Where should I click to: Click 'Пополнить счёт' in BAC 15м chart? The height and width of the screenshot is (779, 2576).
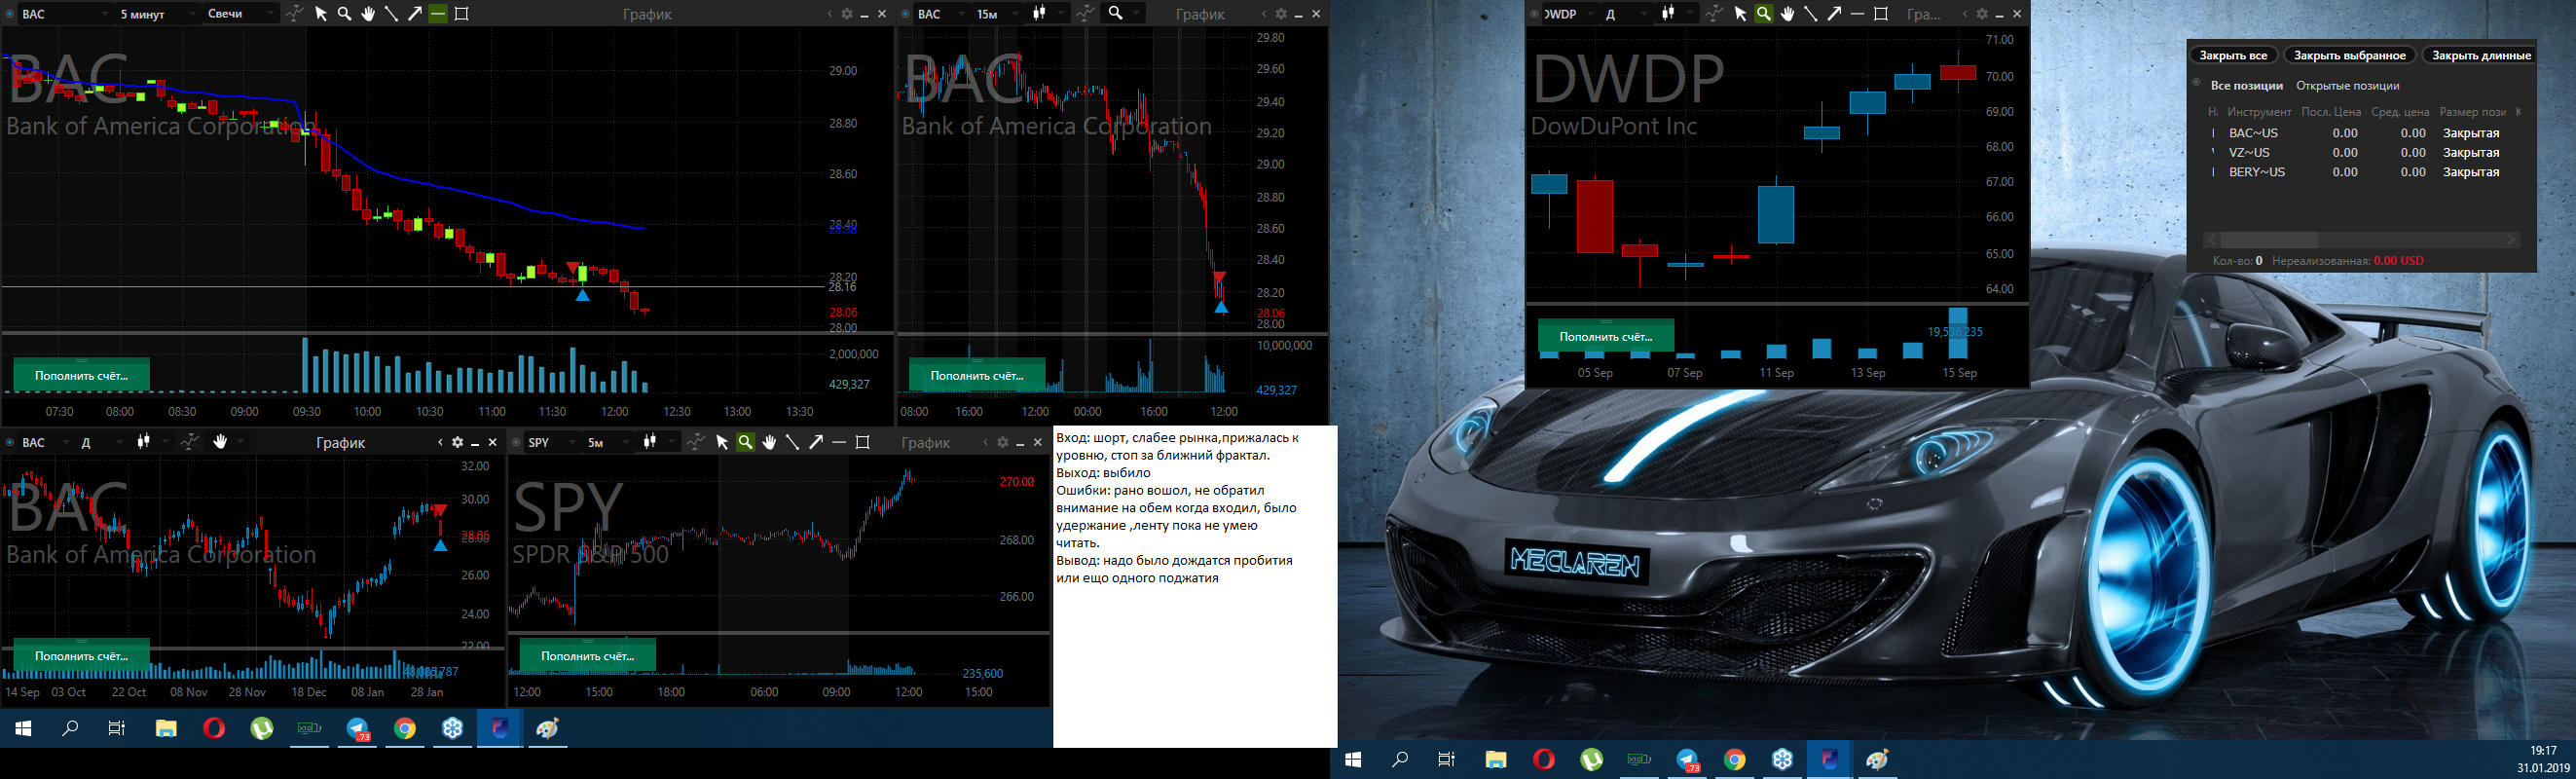tap(977, 376)
